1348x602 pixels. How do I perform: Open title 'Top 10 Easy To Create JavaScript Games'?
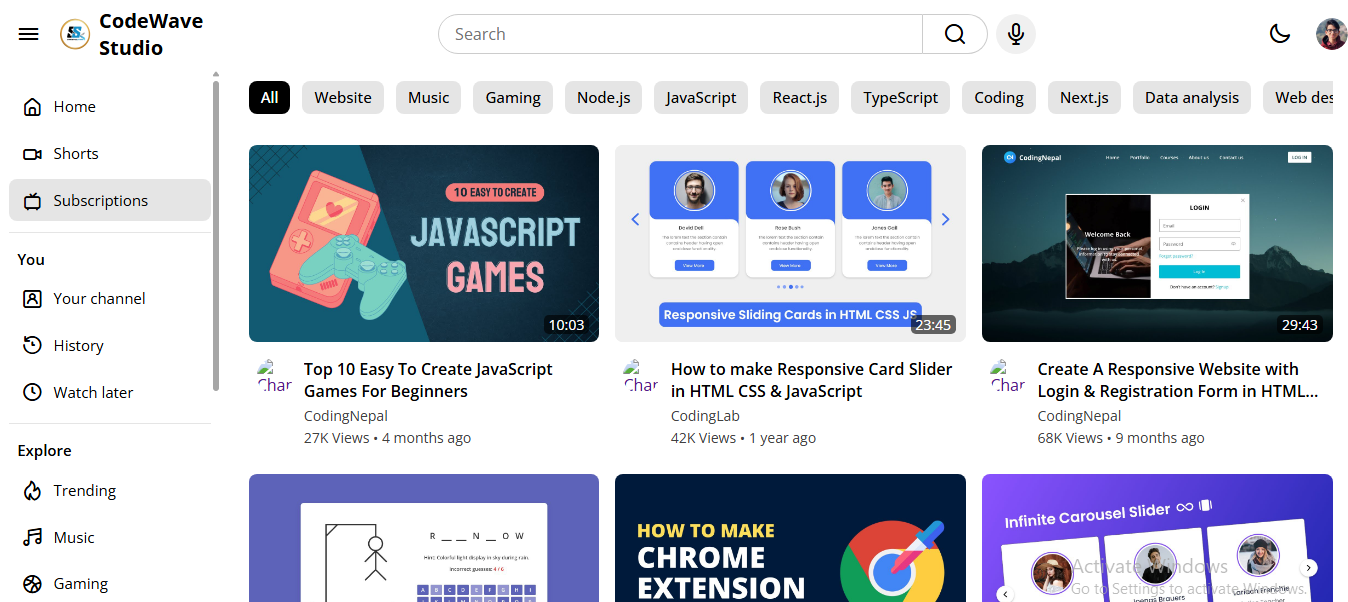coord(428,380)
